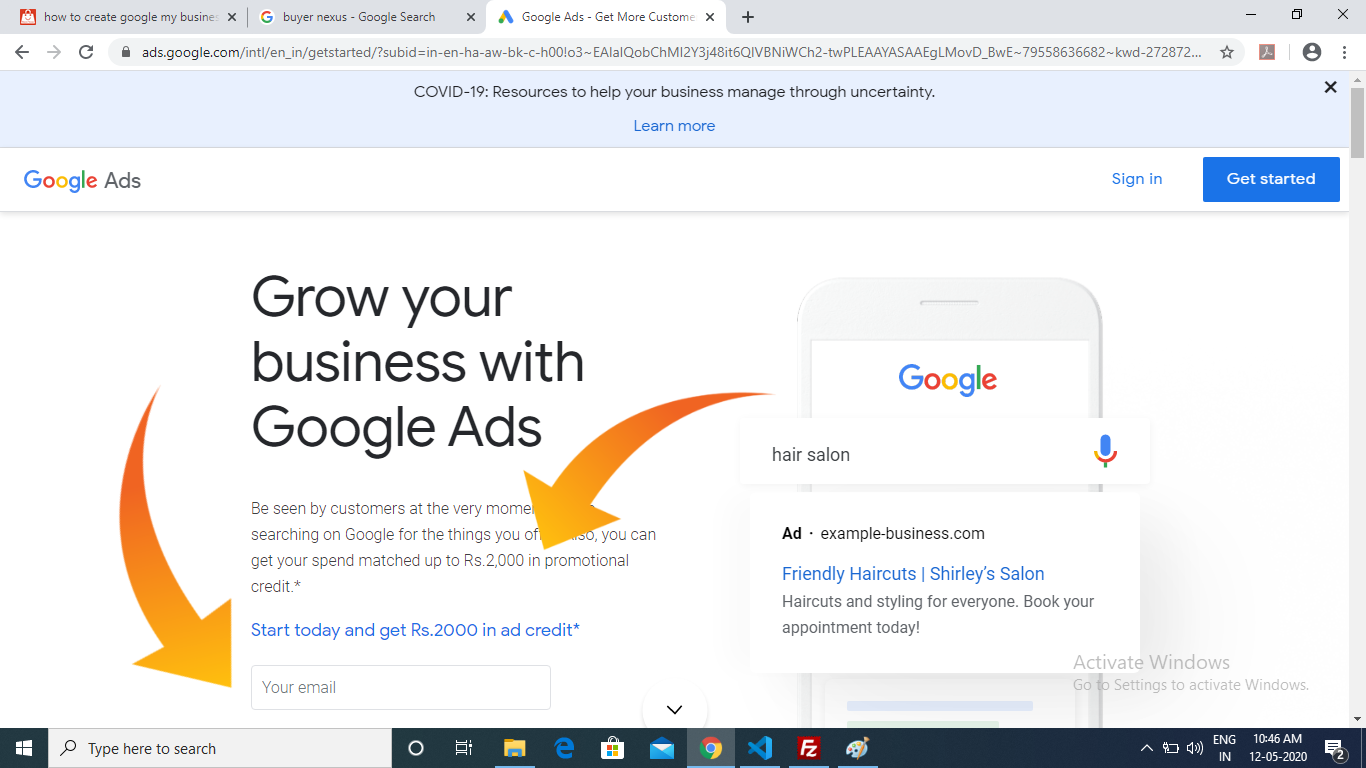
Task: Click the 'Grow your business with Google Ads' heading
Action: click(x=418, y=362)
